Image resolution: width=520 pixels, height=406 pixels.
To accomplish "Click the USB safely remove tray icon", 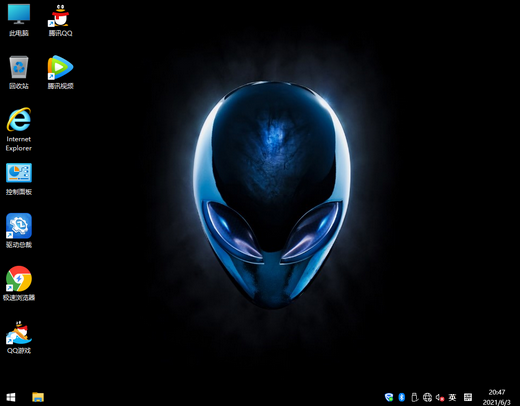I will [414, 397].
